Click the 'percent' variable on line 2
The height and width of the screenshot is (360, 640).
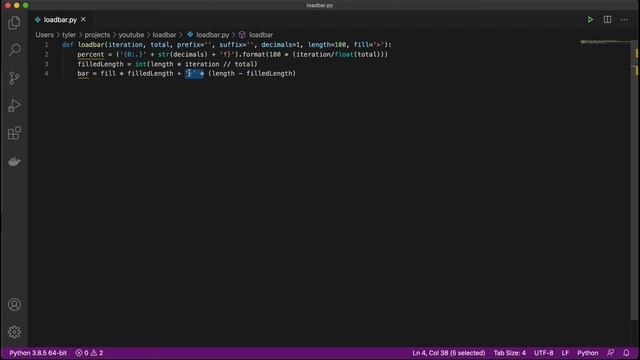click(91, 54)
